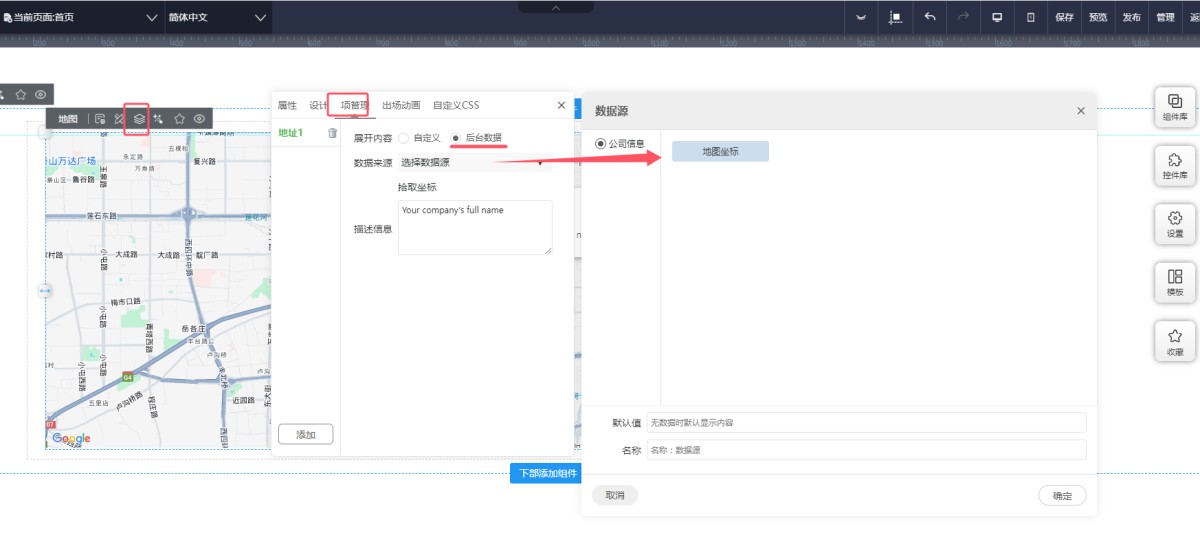
Task: Expand the 选择数据源 data source dropdown
Action: point(474,162)
